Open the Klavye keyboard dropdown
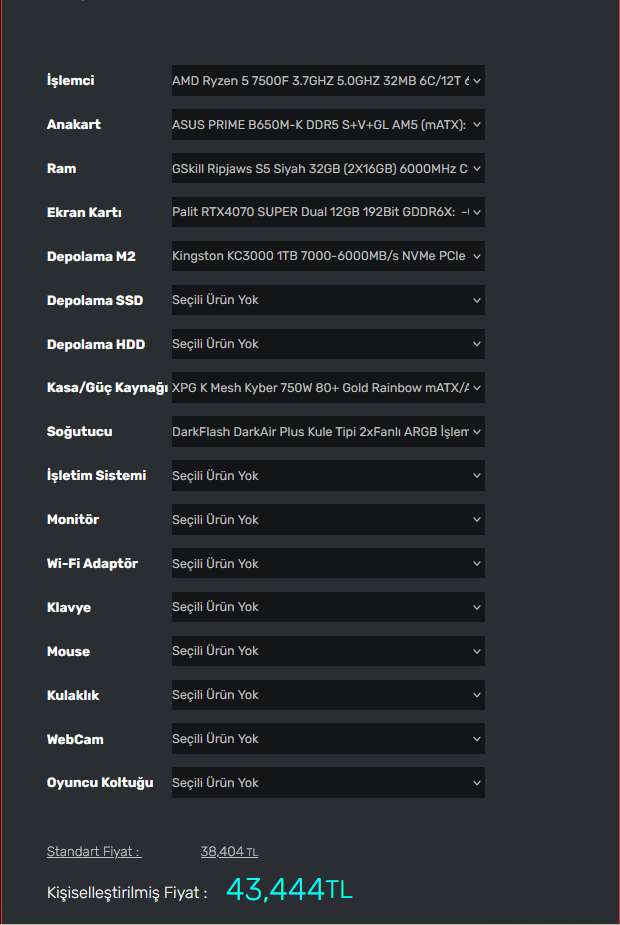 328,607
